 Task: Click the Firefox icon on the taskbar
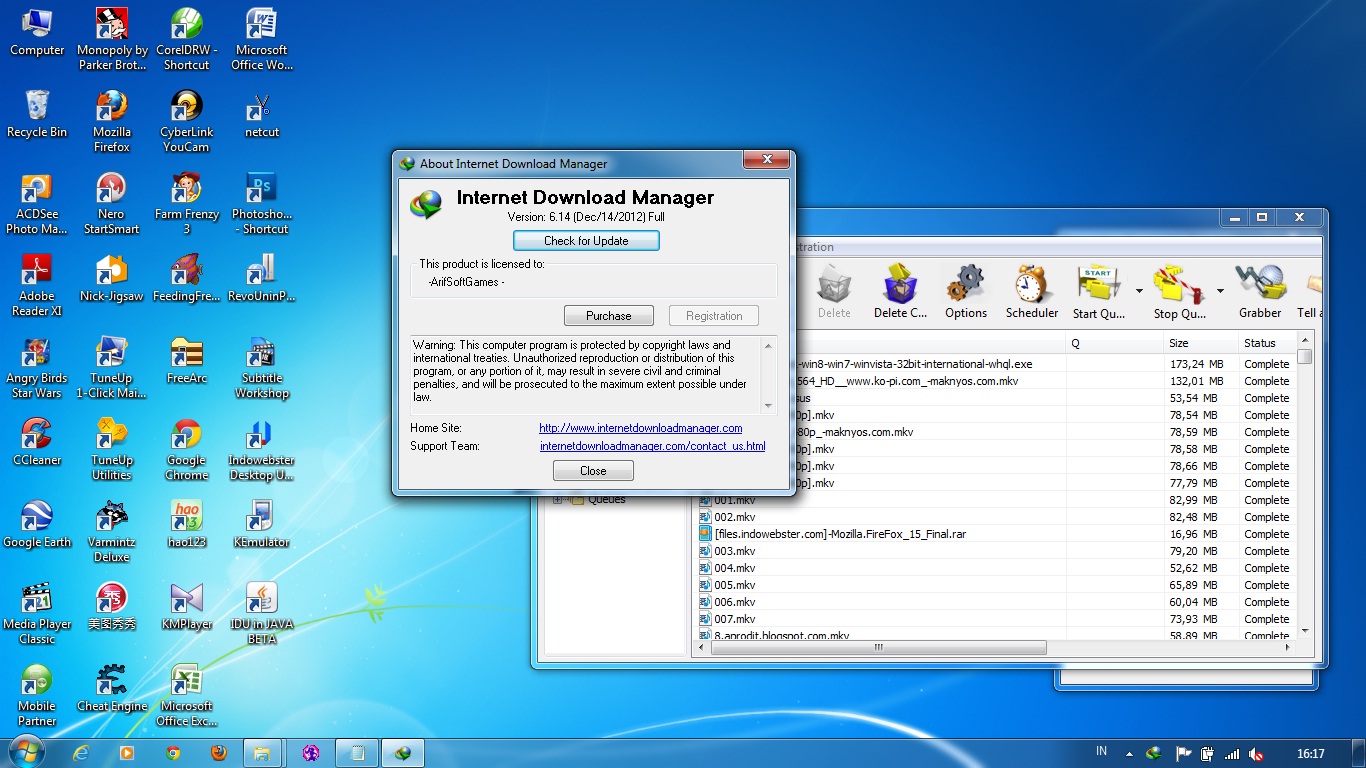(x=218, y=753)
